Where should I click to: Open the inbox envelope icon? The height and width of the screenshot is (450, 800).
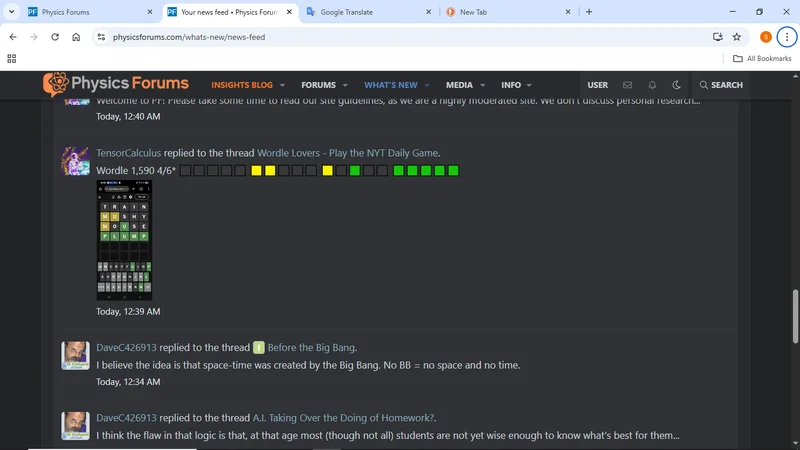pyautogui.click(x=628, y=85)
